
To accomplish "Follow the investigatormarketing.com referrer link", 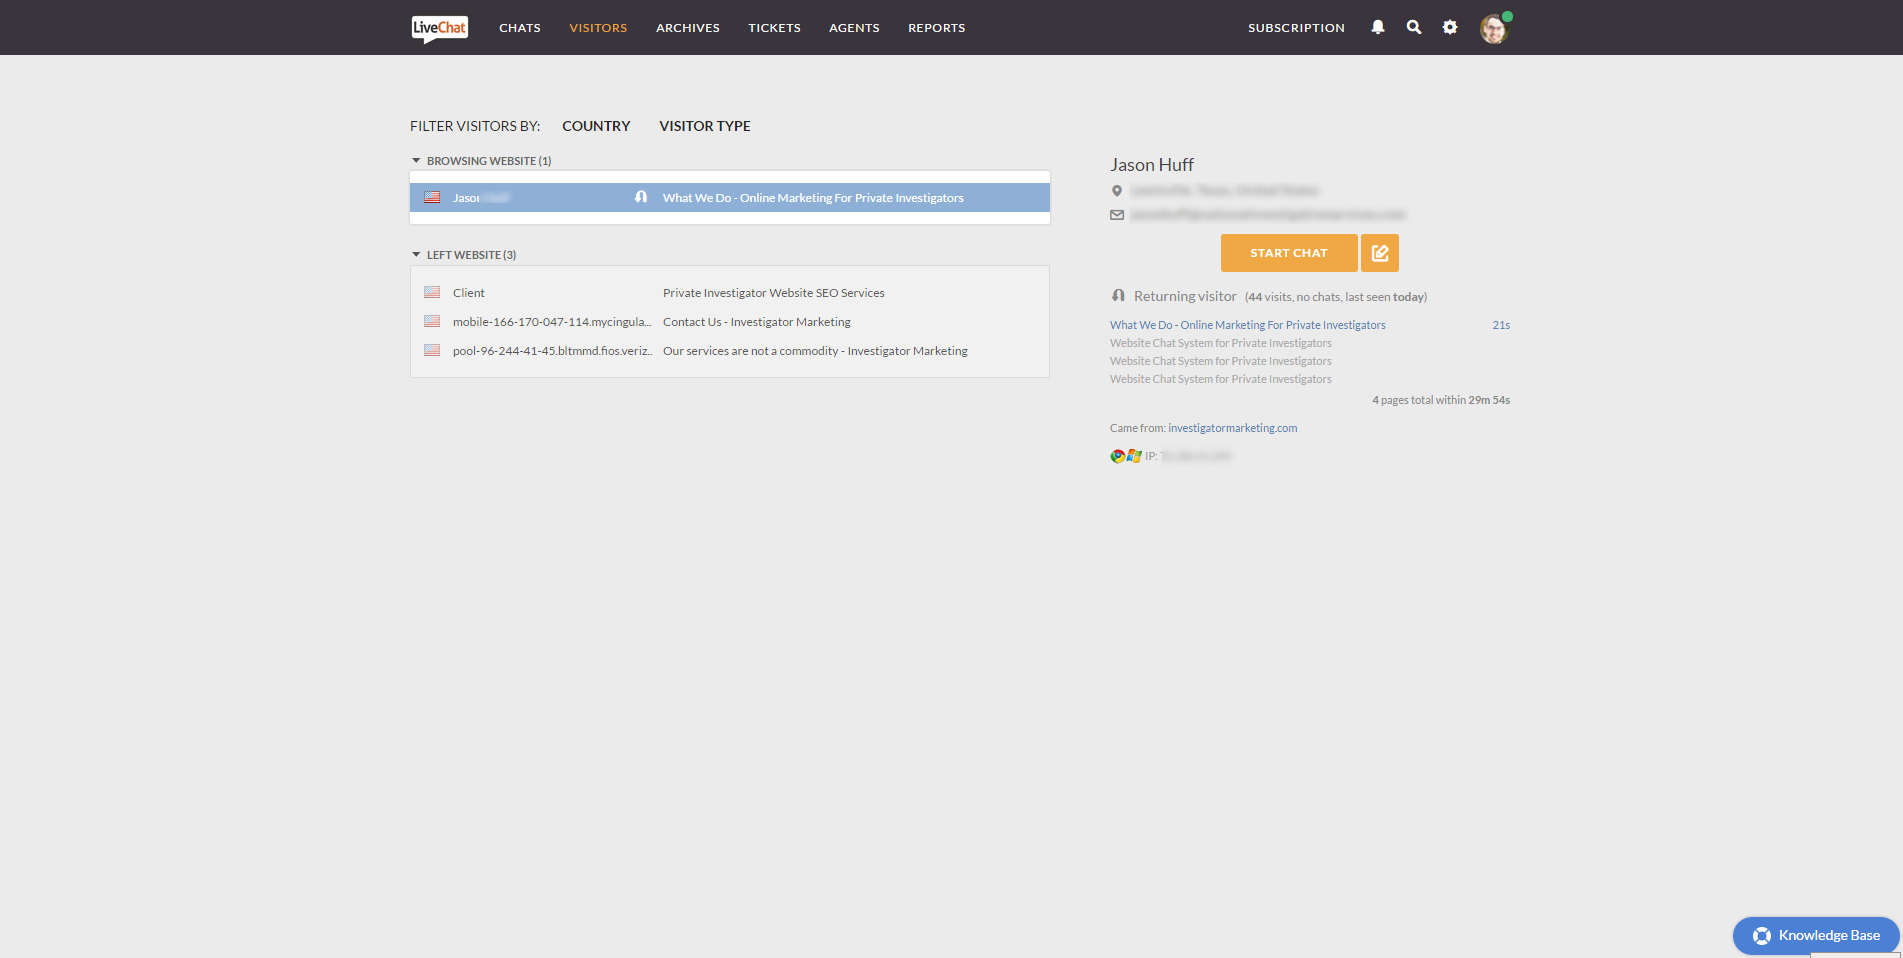I will point(1232,428).
